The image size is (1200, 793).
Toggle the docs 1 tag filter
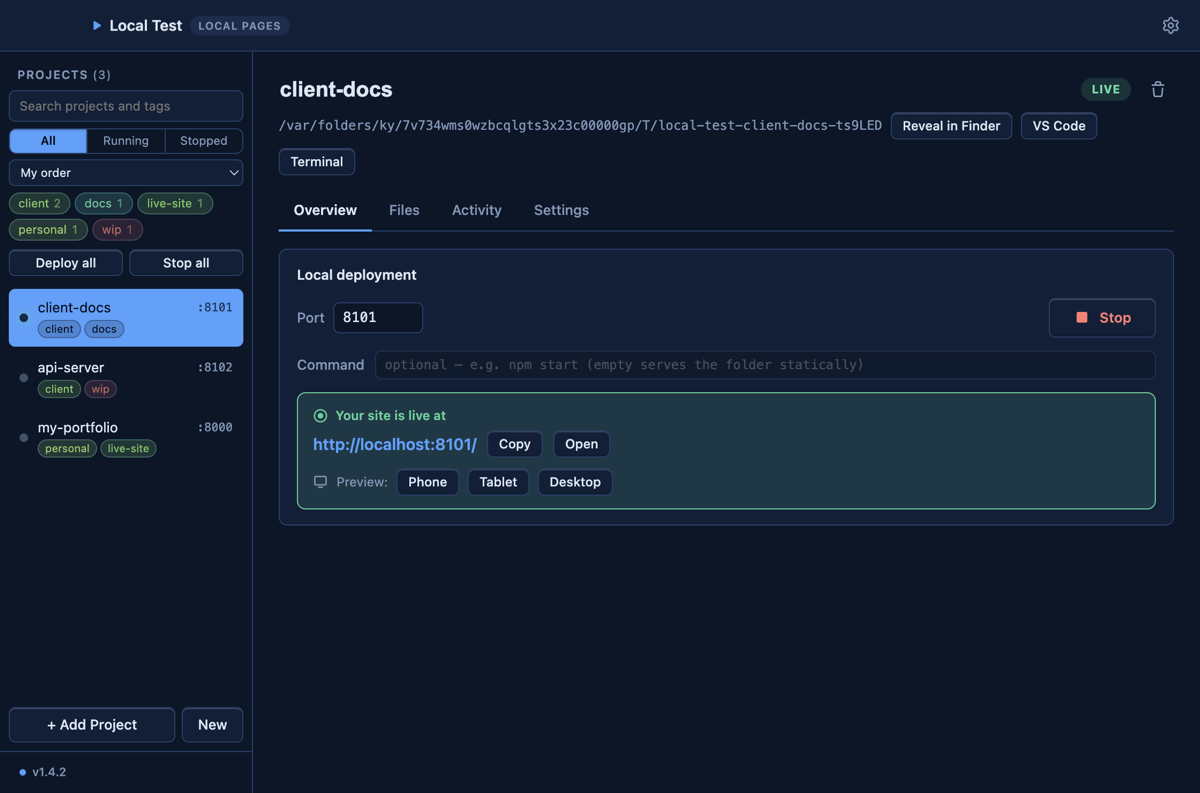(x=104, y=203)
